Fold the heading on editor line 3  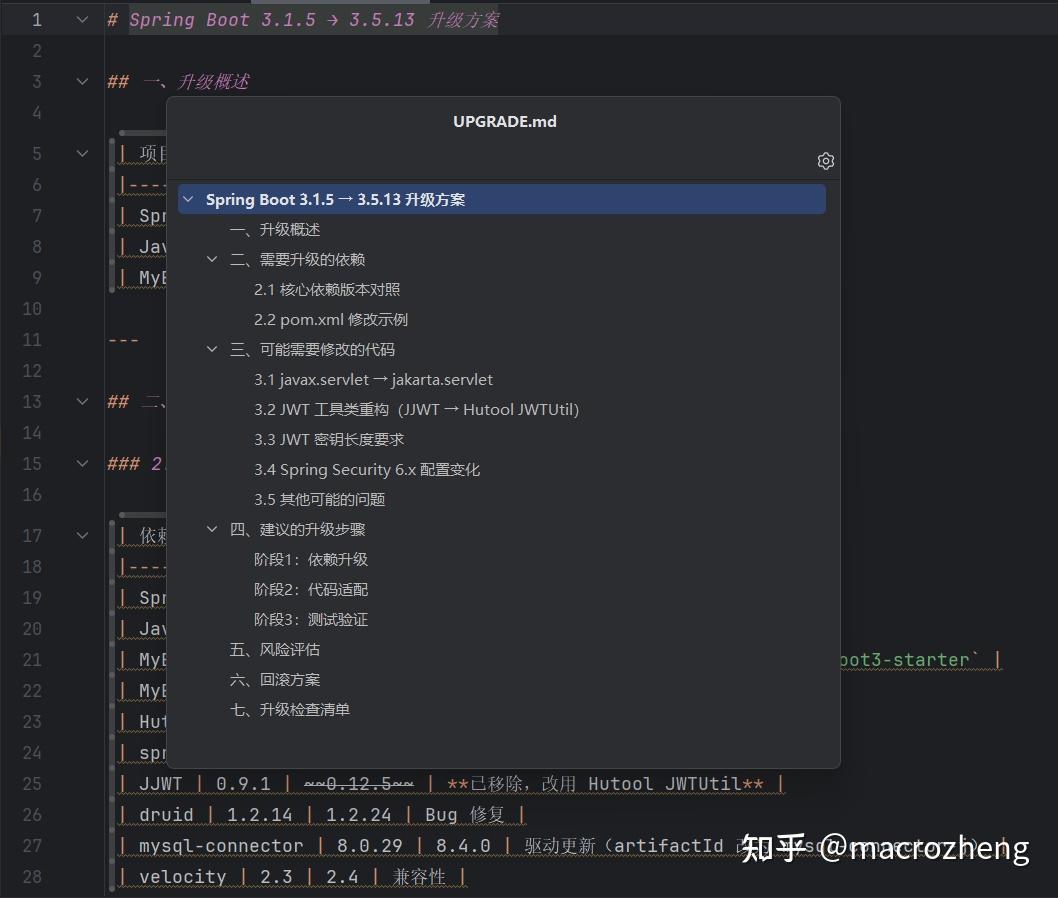pos(82,82)
